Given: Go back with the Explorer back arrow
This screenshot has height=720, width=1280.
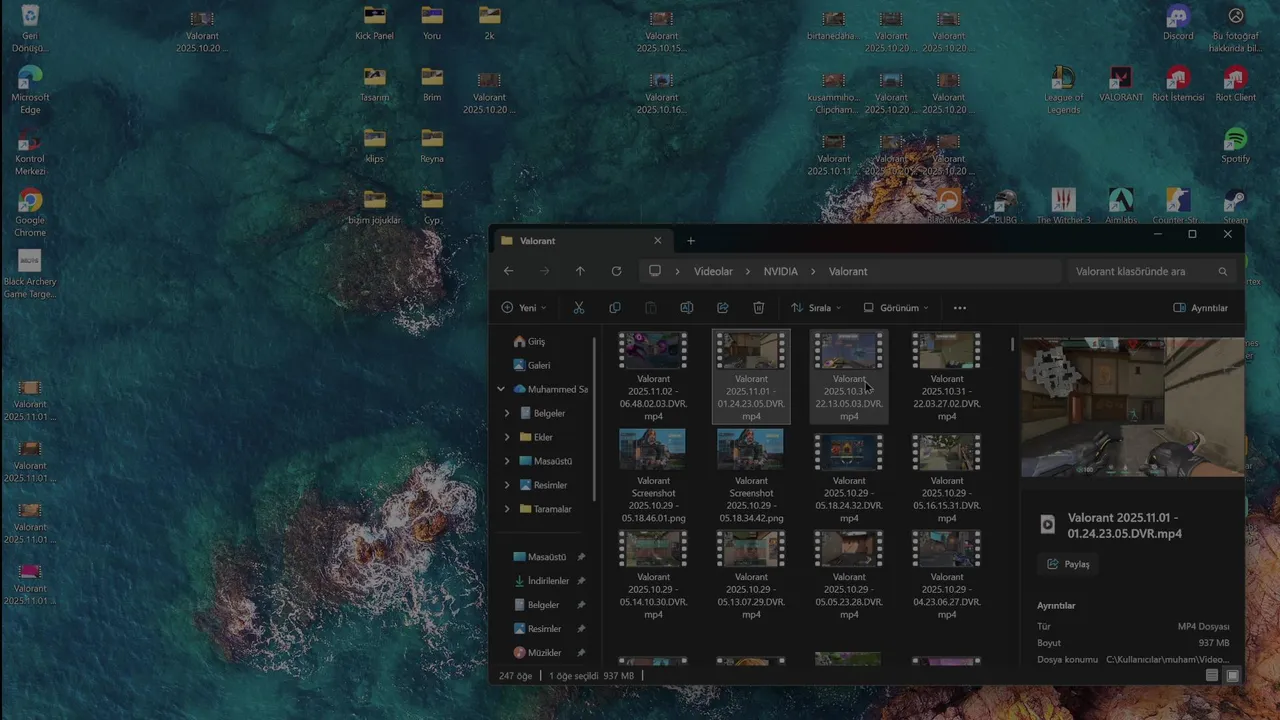Looking at the screenshot, I should click(509, 271).
